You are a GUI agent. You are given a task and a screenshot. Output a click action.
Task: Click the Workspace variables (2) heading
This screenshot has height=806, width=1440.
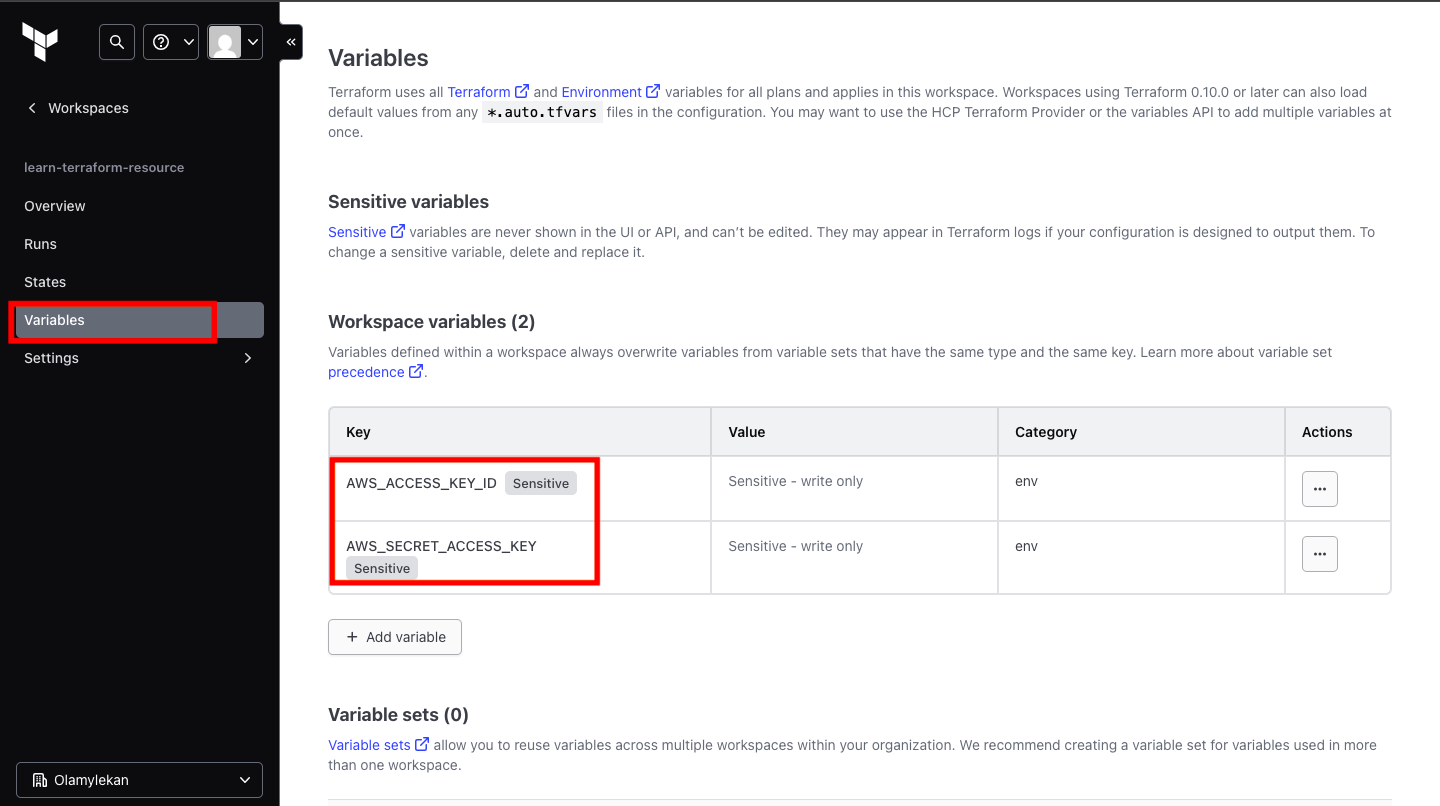click(432, 322)
